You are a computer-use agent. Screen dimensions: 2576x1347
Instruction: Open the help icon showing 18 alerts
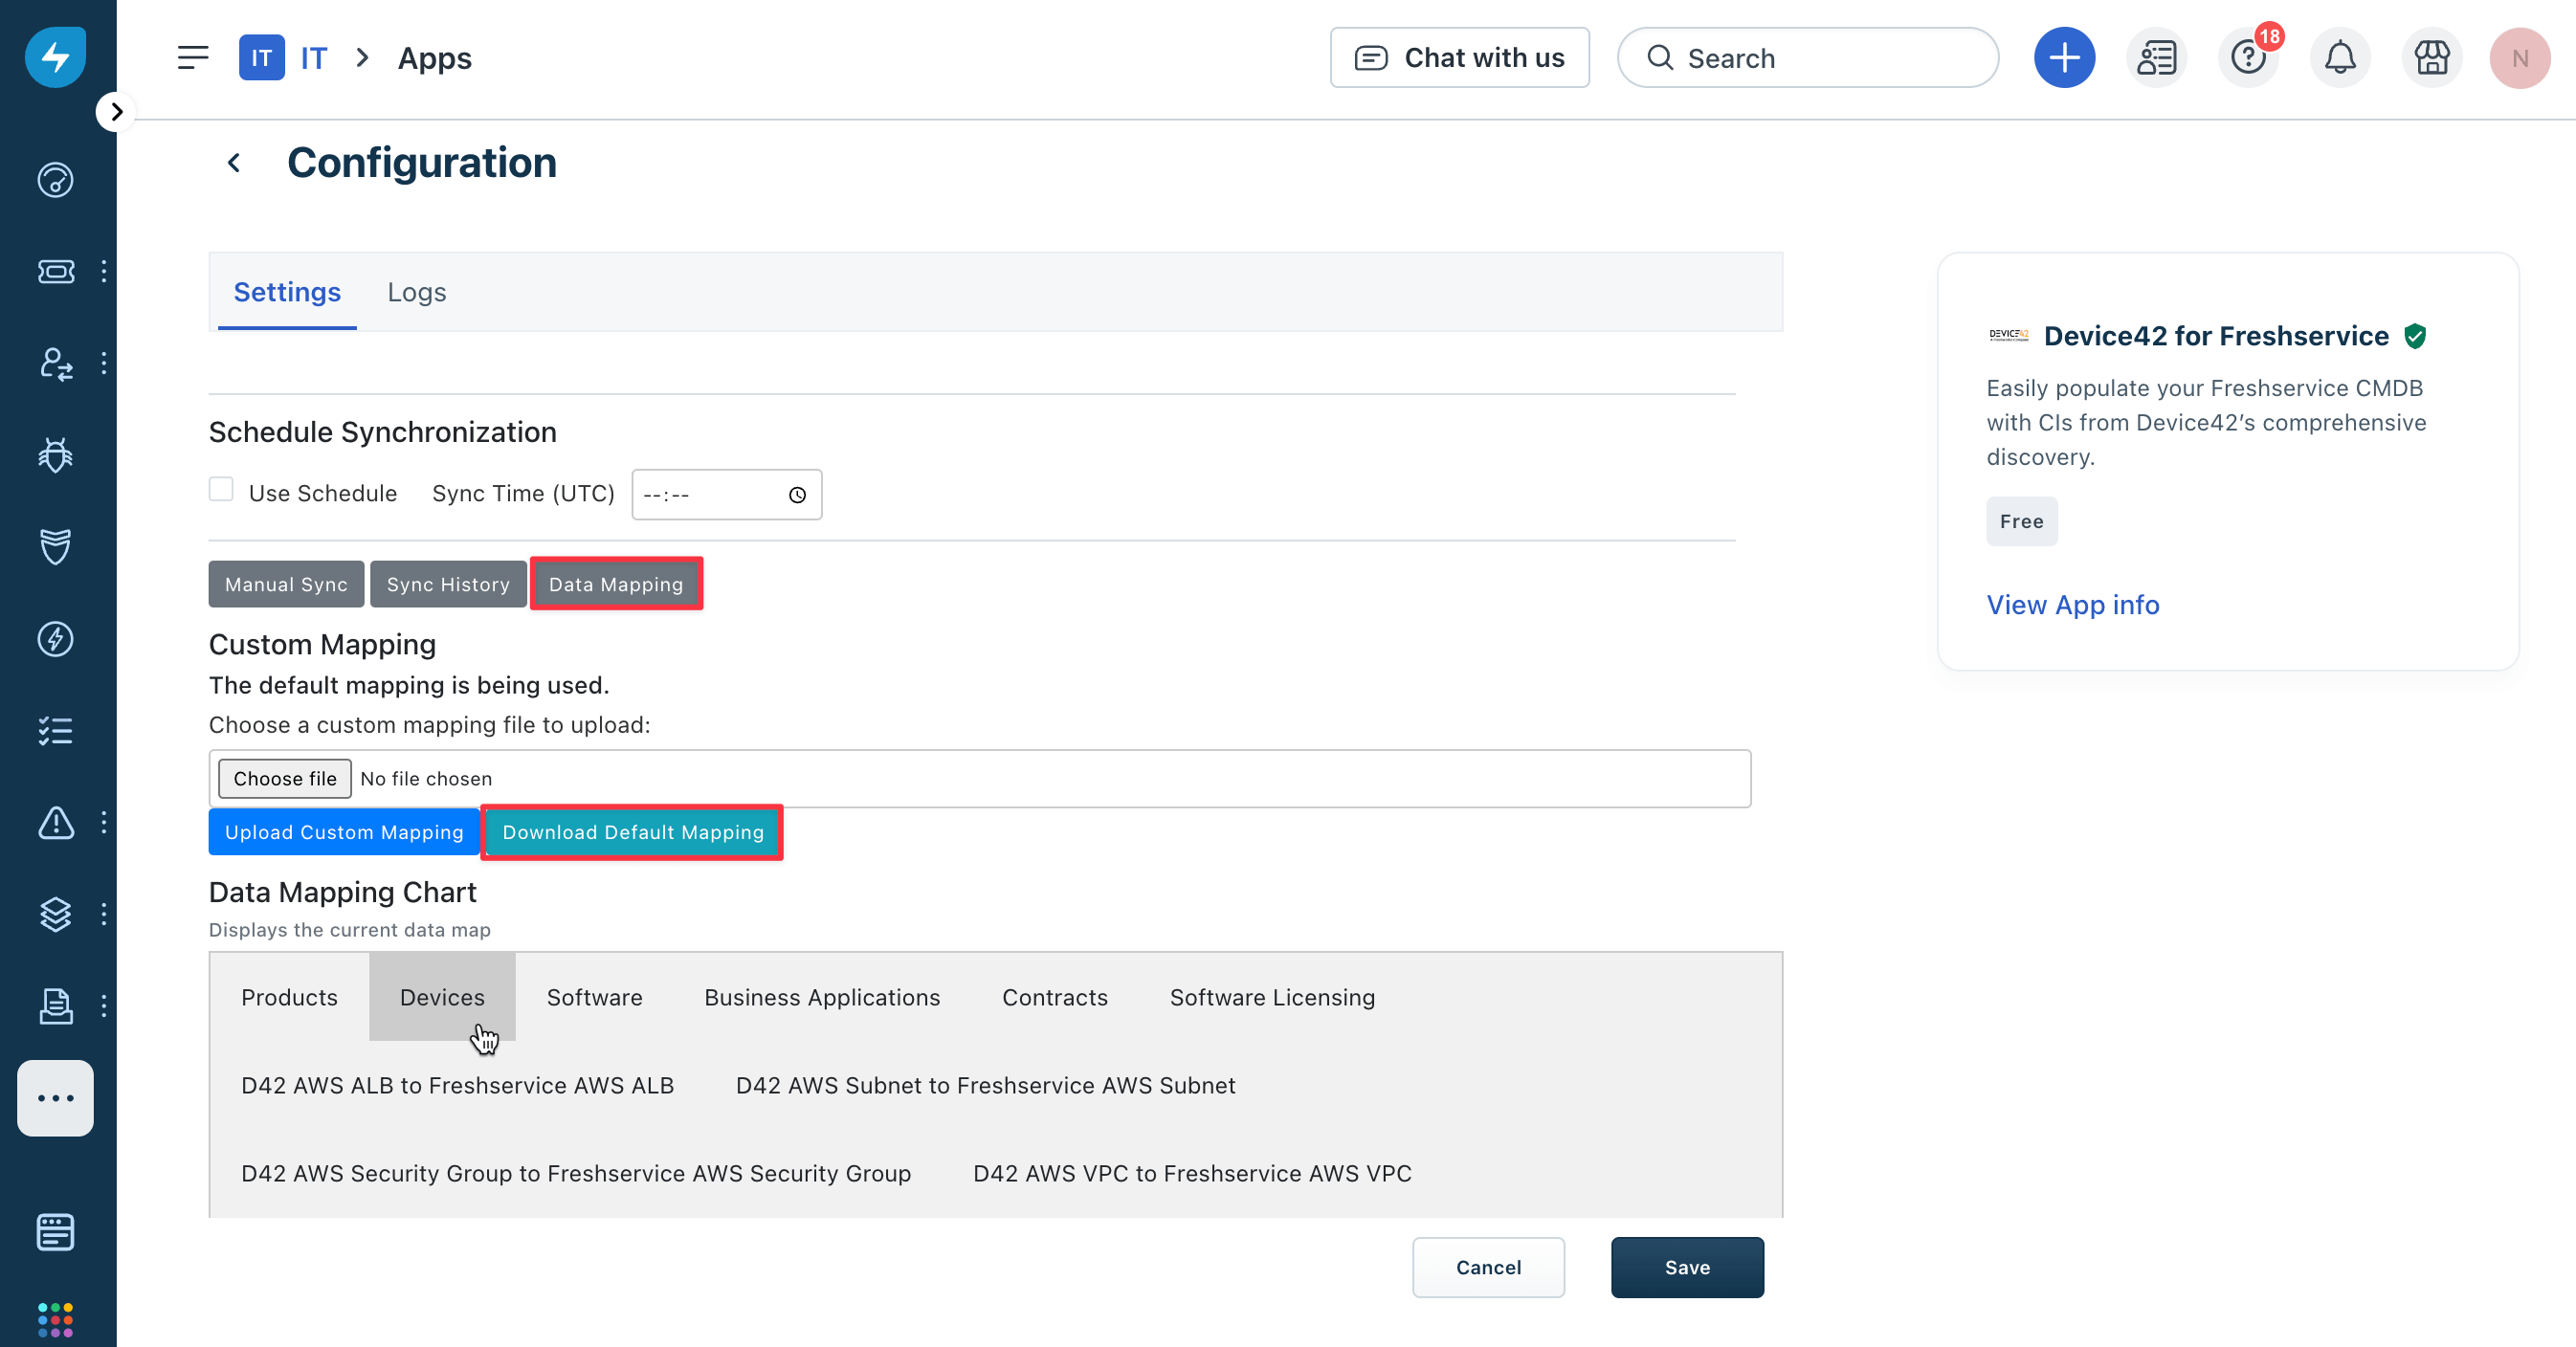pos(2248,57)
